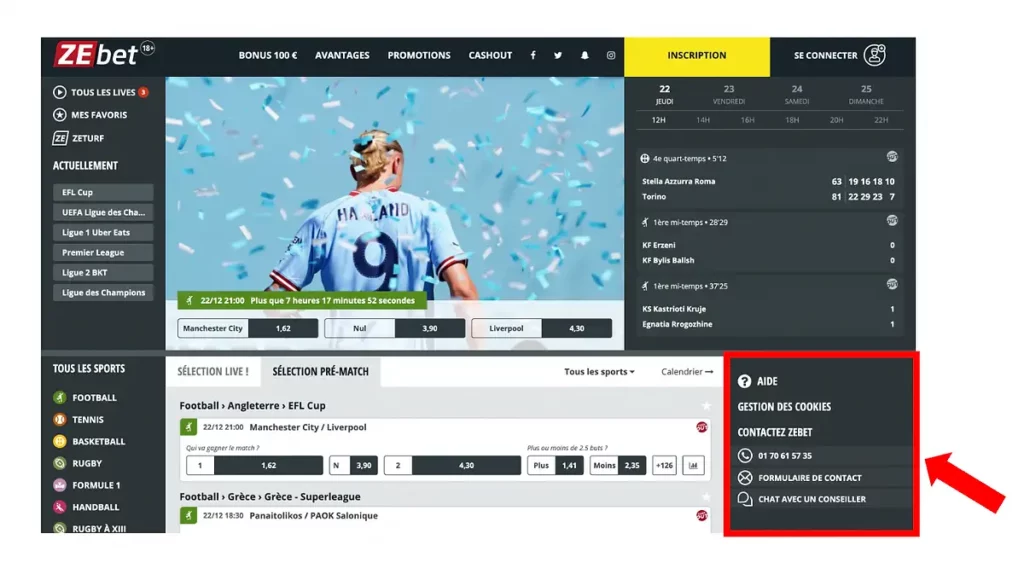Open Formulaire de contact link
Image resolution: width=1024 pixels, height=580 pixels.
[809, 478]
